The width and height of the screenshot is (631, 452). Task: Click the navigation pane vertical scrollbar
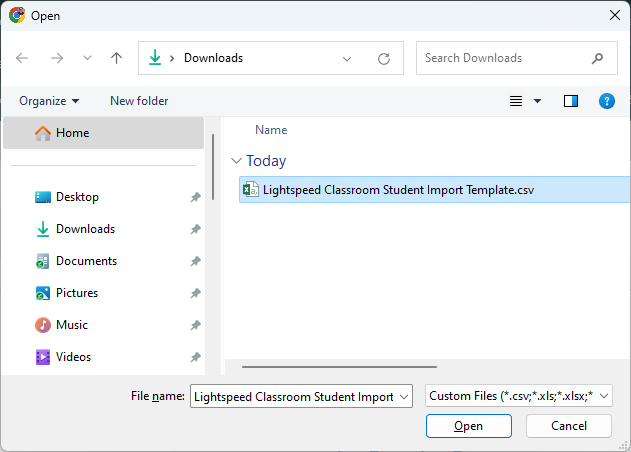[213, 167]
